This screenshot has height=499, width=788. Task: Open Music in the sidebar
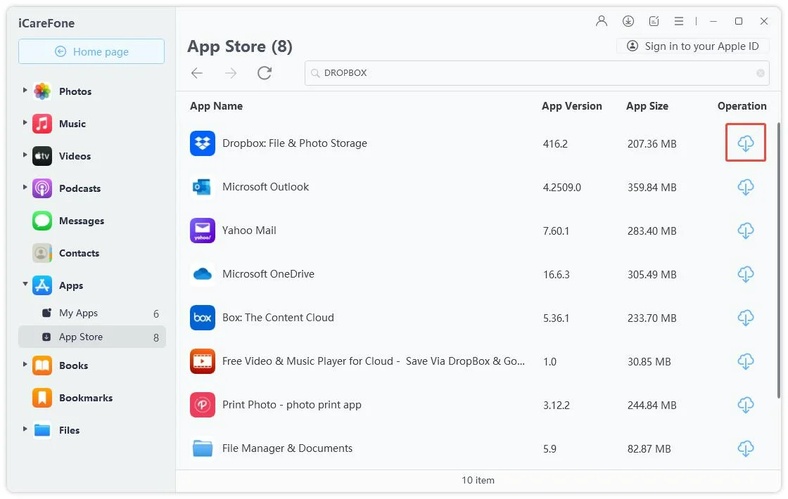click(72, 124)
